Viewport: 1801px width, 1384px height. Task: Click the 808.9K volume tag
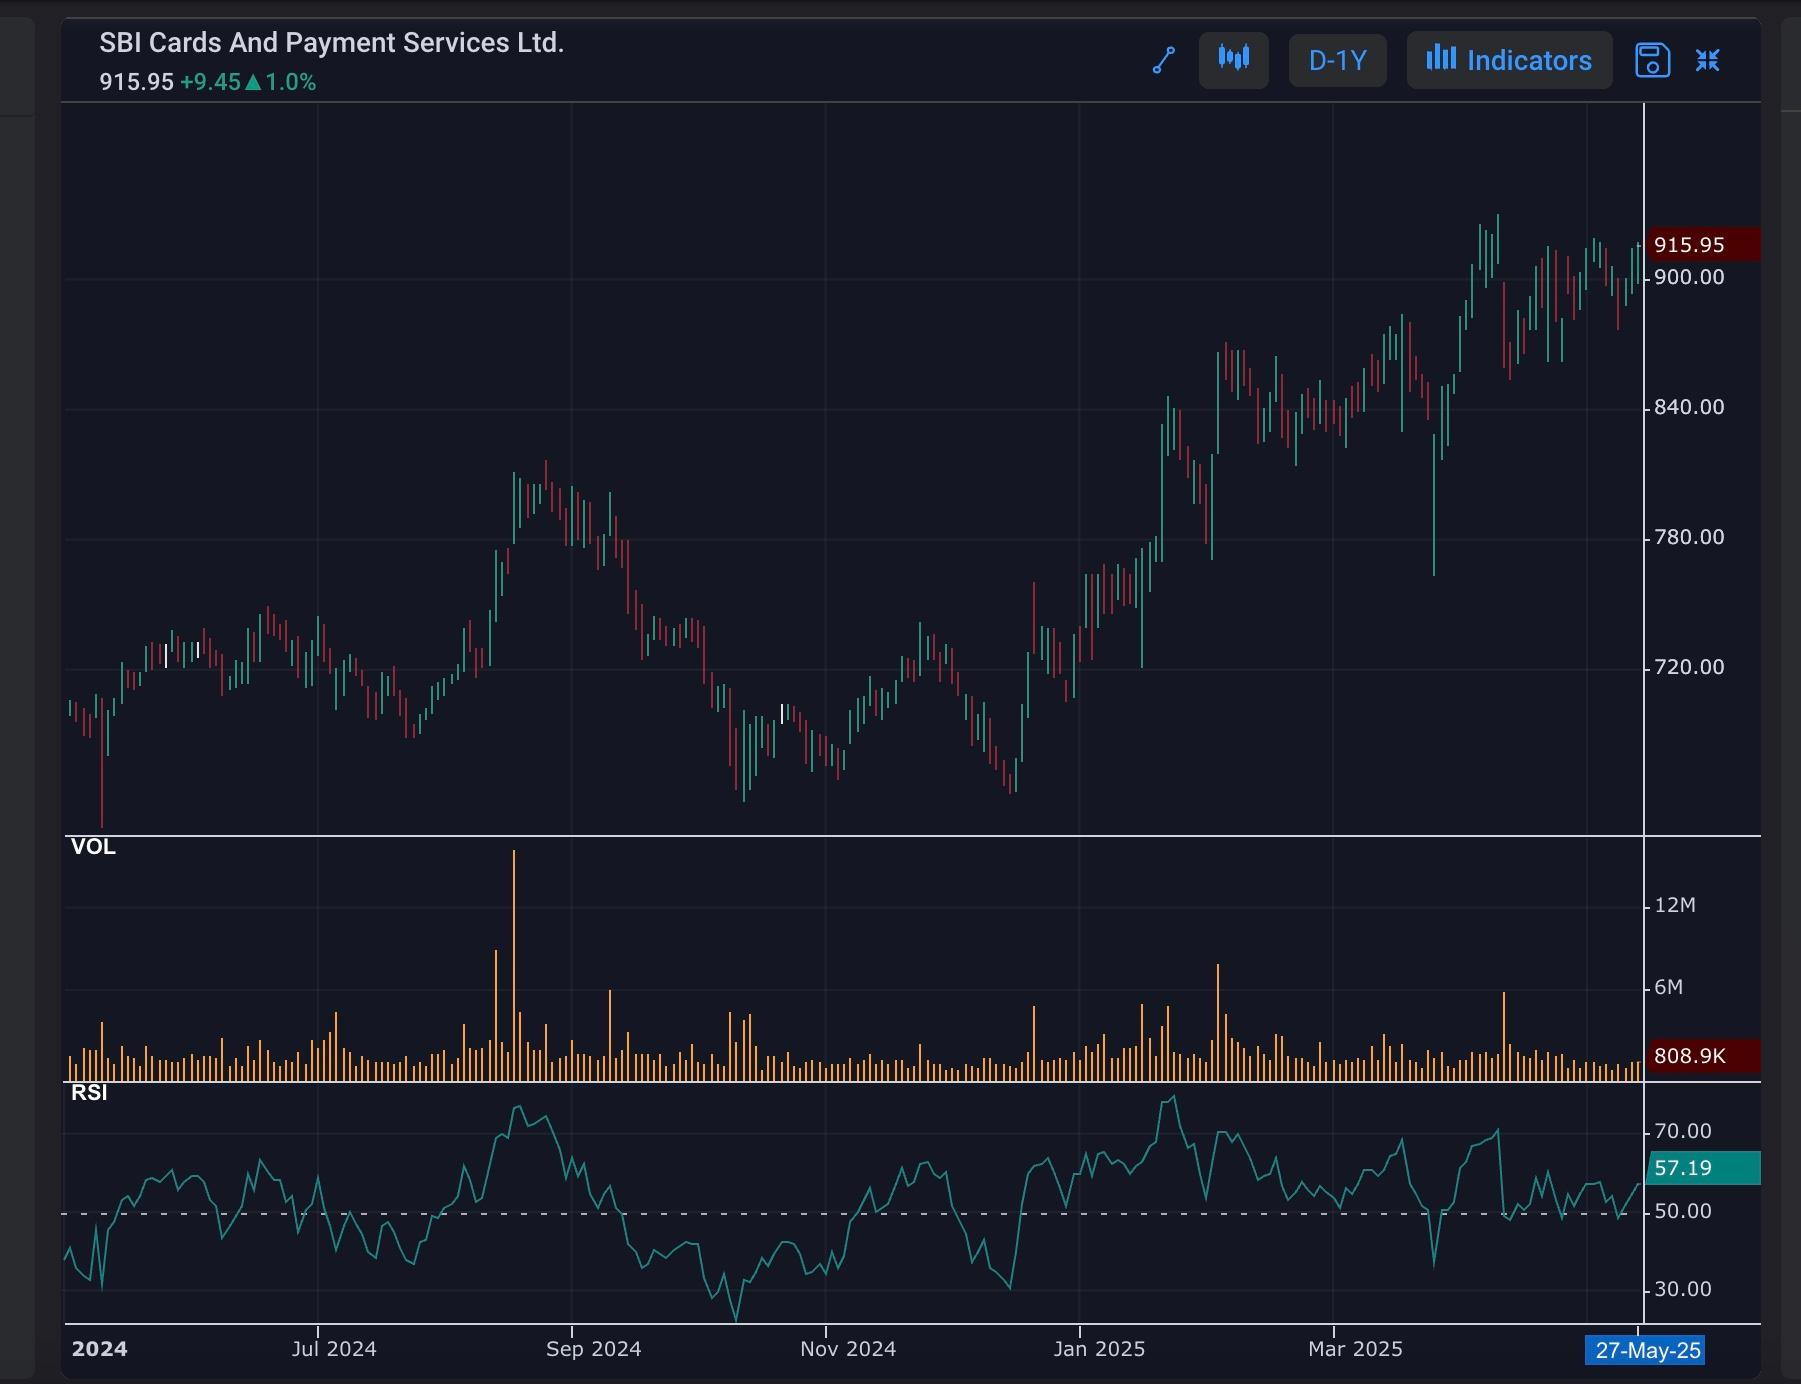(x=1702, y=1056)
